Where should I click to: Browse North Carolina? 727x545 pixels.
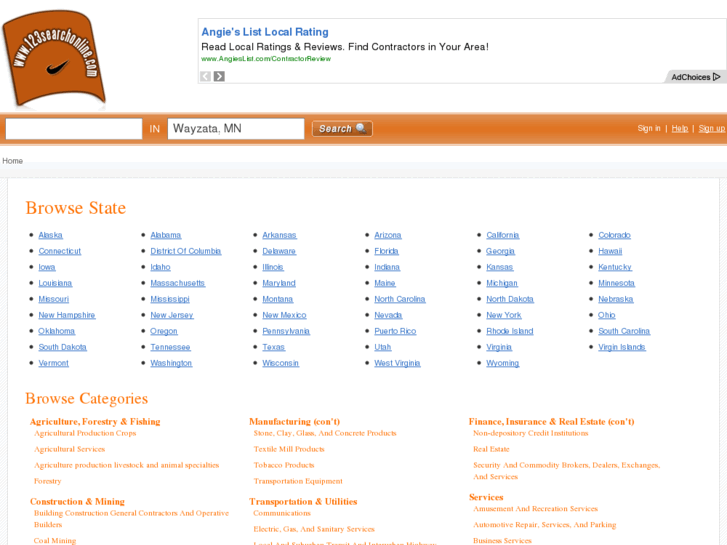400,299
